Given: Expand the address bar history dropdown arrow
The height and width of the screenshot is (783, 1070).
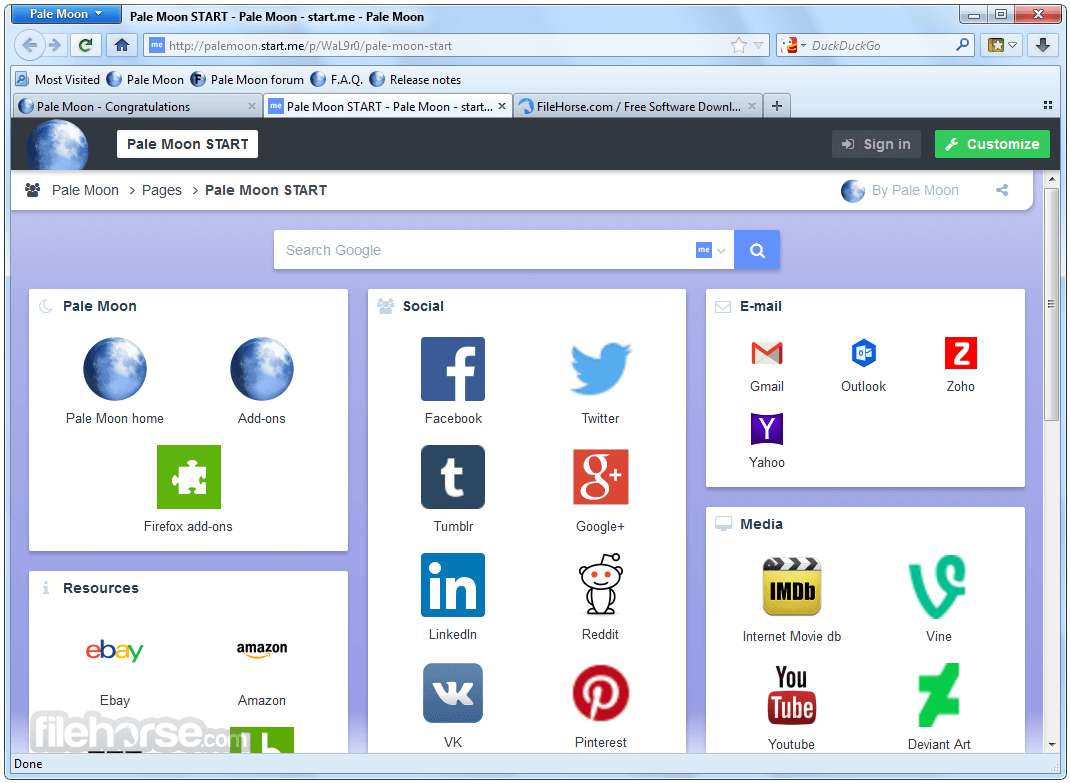Looking at the screenshot, I should (x=758, y=46).
